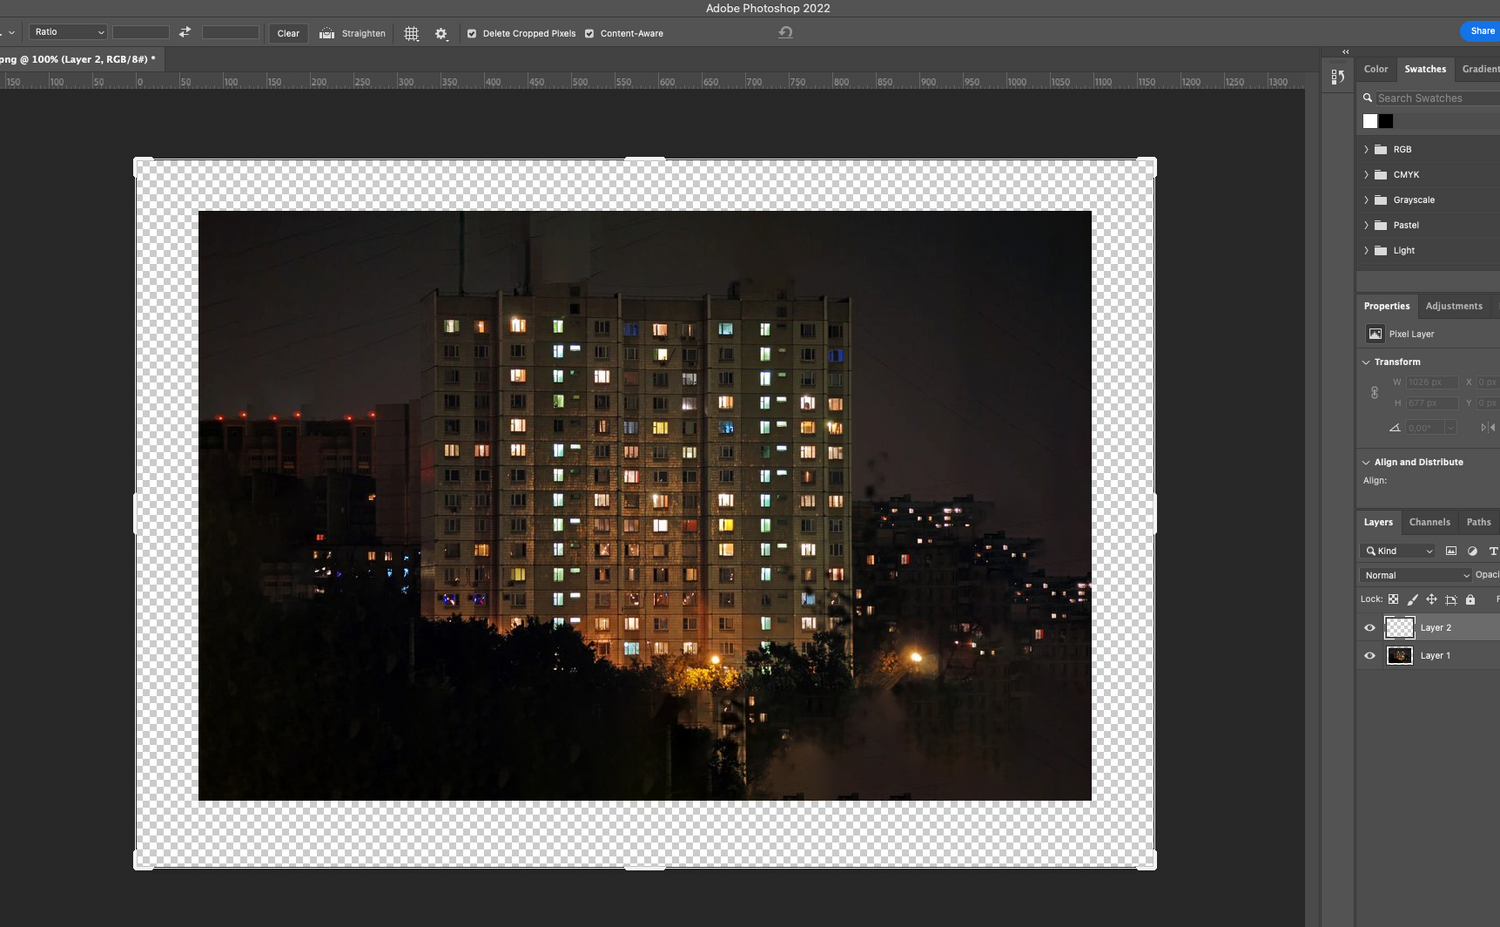Click the RGB swatch folder icon

pyautogui.click(x=1381, y=149)
